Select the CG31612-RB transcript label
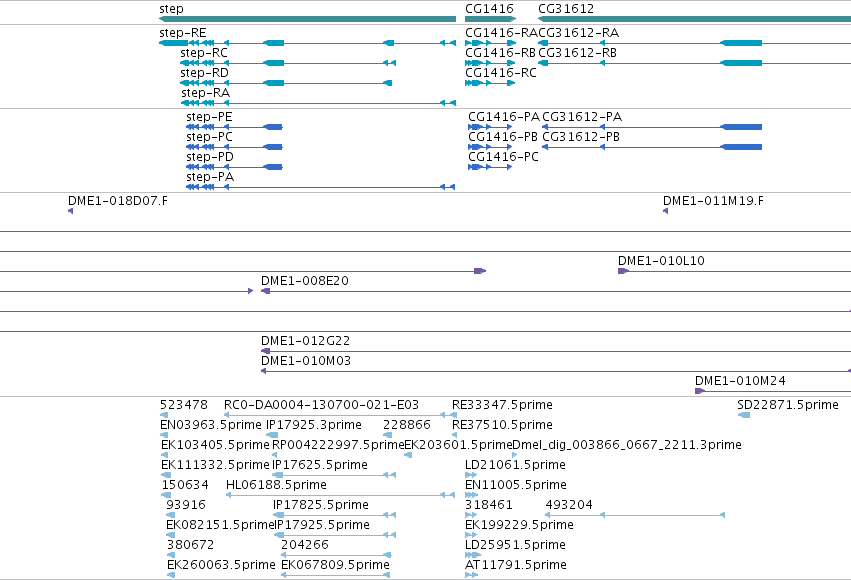 577,53
